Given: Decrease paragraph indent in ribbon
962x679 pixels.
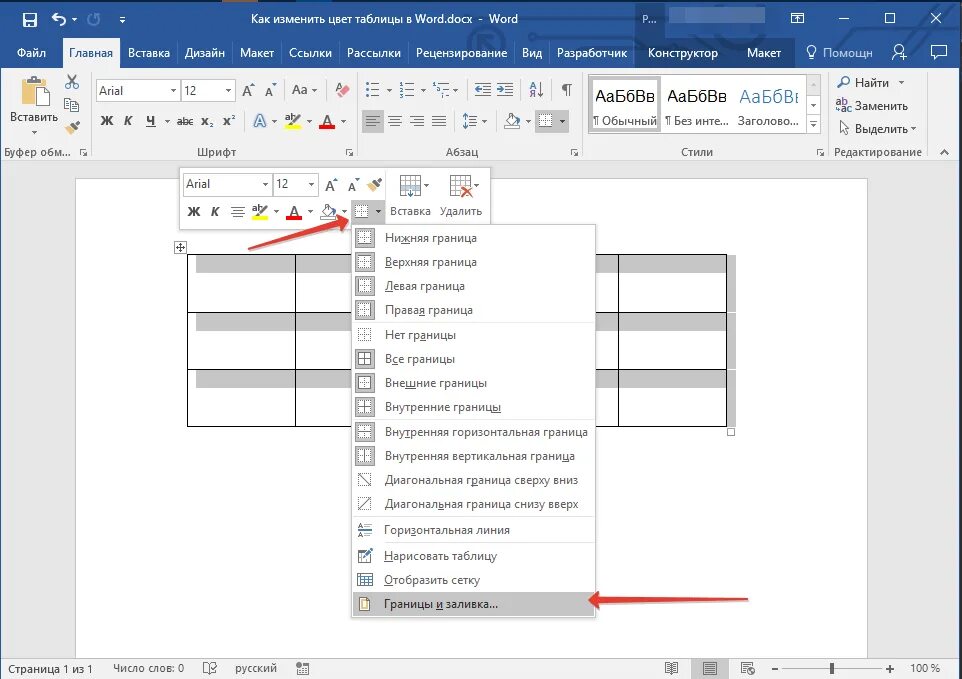Looking at the screenshot, I should (483, 90).
